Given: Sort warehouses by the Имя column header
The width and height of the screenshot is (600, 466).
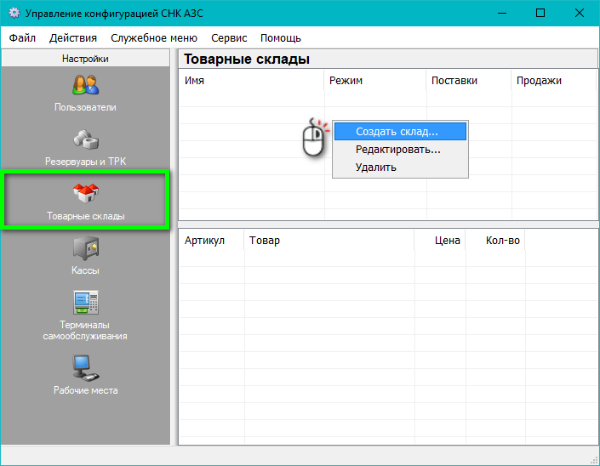Looking at the screenshot, I should (195, 80).
